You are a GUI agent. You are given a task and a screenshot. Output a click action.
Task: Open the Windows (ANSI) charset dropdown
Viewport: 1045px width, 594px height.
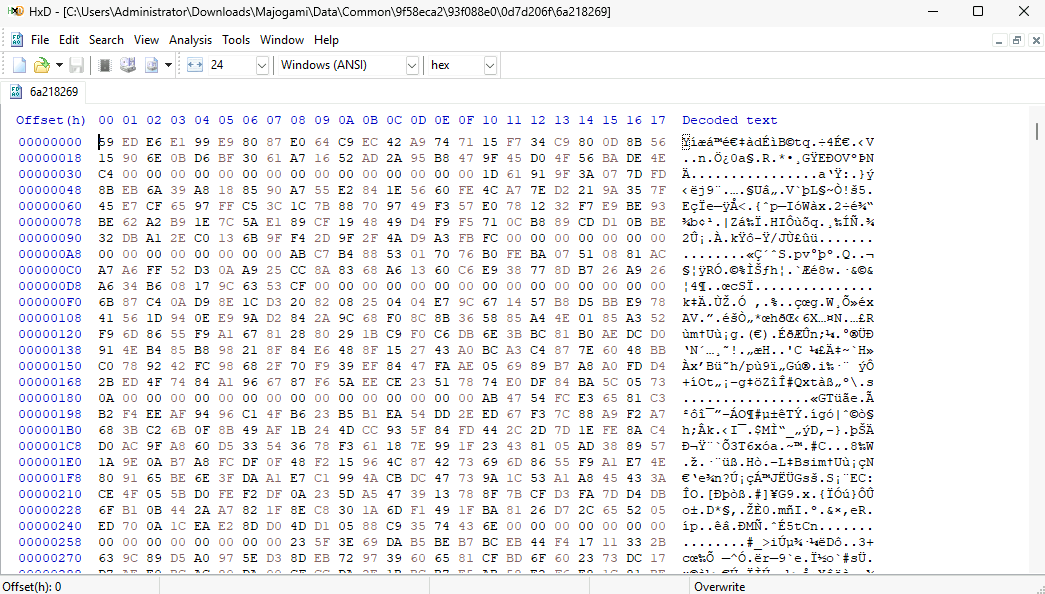click(x=412, y=65)
